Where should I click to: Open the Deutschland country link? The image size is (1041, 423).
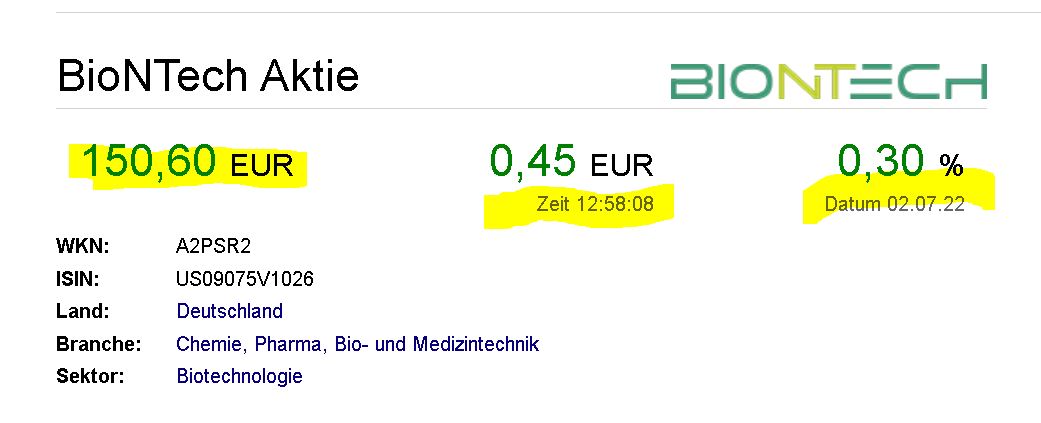230,311
